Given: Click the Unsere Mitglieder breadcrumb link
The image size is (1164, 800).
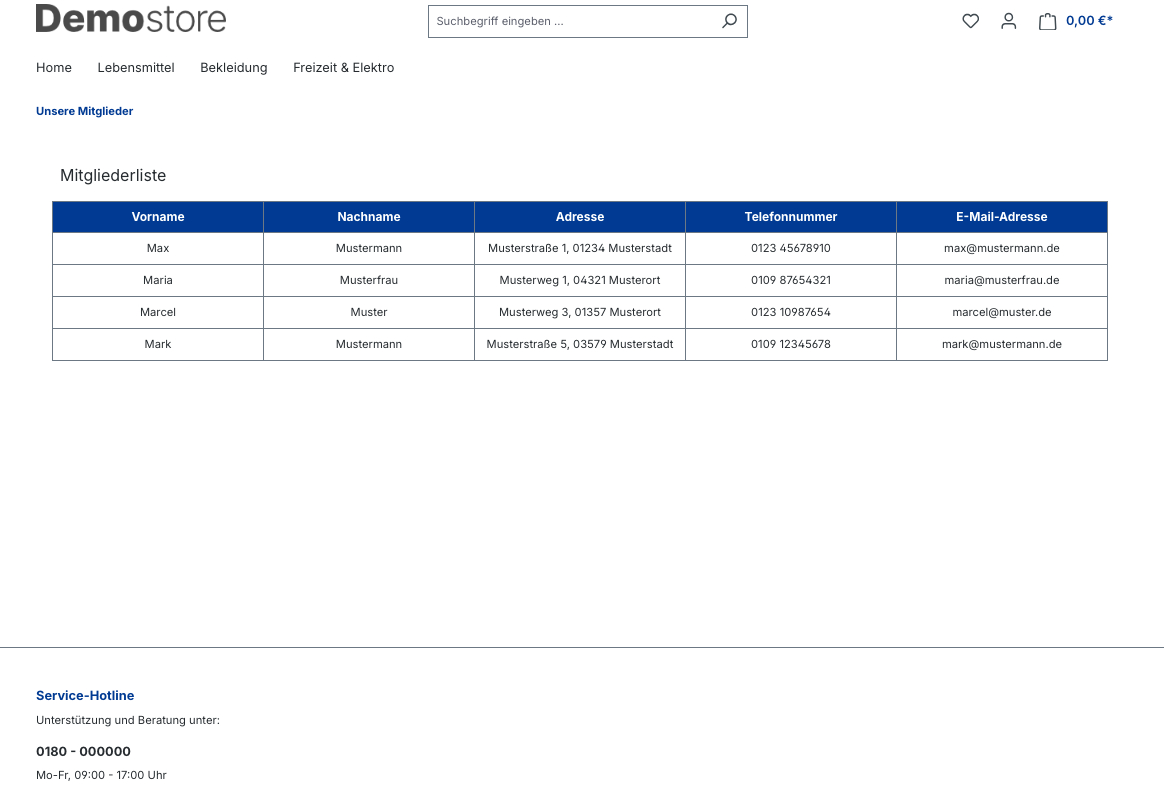Looking at the screenshot, I should [x=84, y=111].
